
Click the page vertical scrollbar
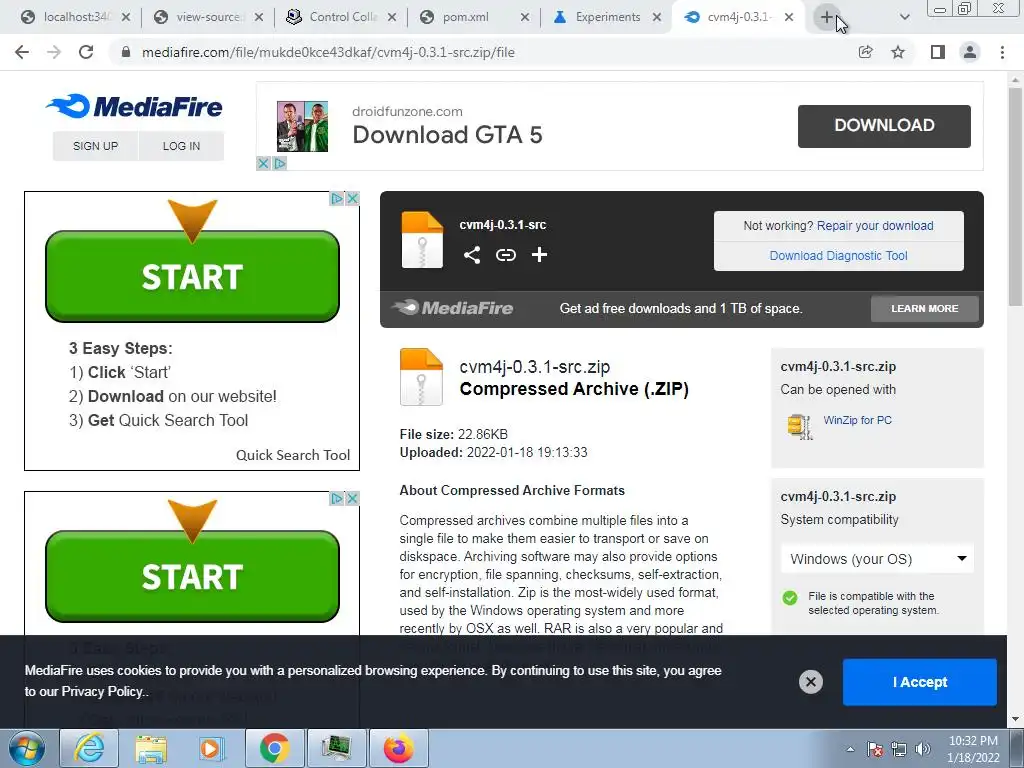(1015, 196)
